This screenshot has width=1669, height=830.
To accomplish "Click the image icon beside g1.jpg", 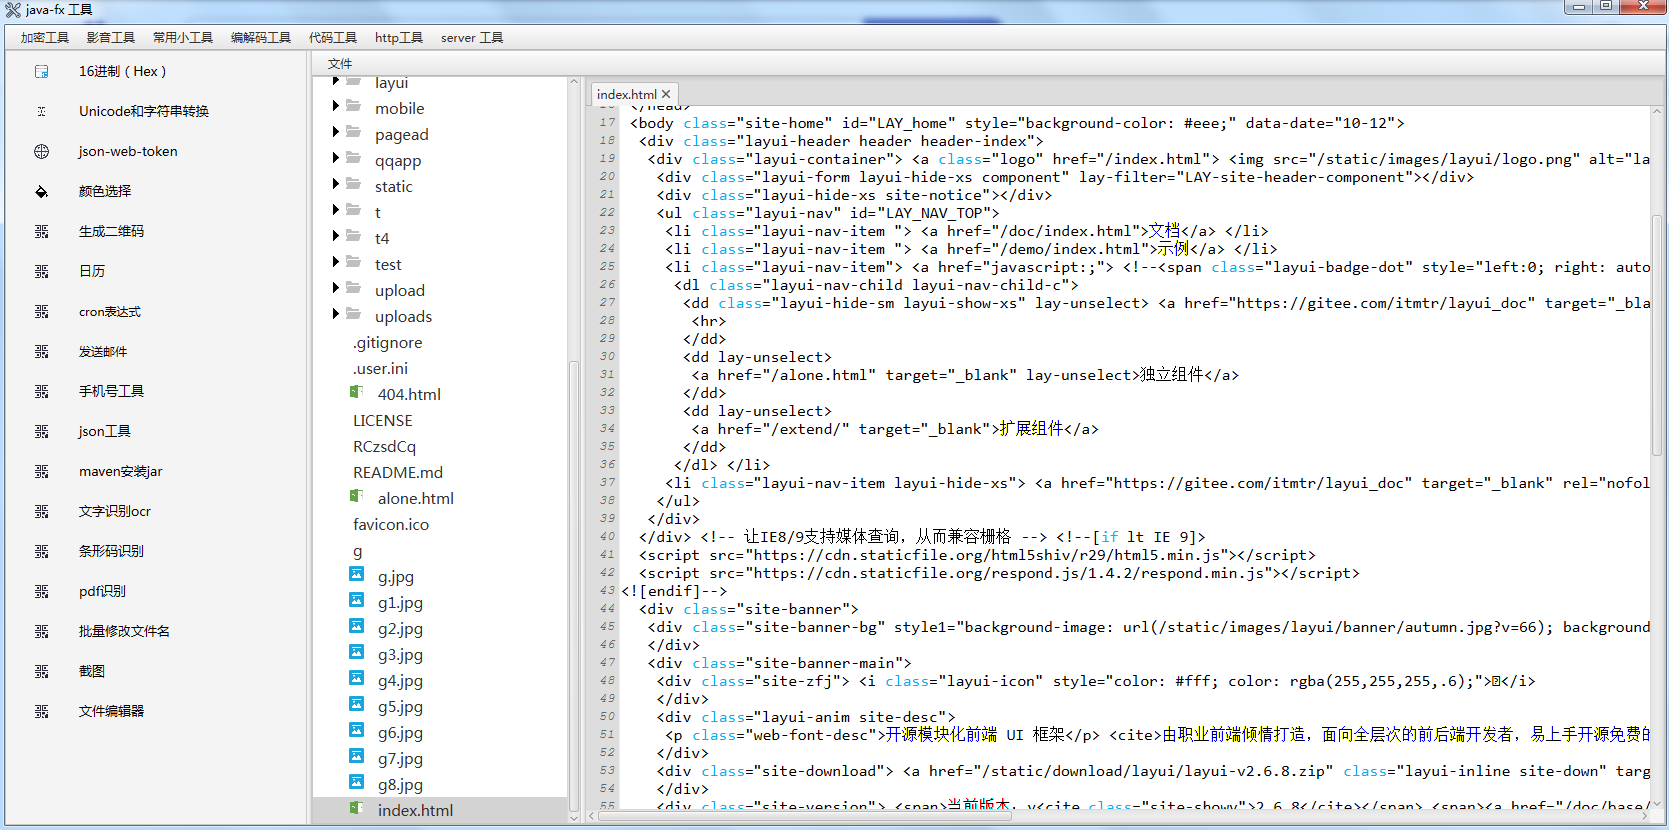I will [356, 600].
